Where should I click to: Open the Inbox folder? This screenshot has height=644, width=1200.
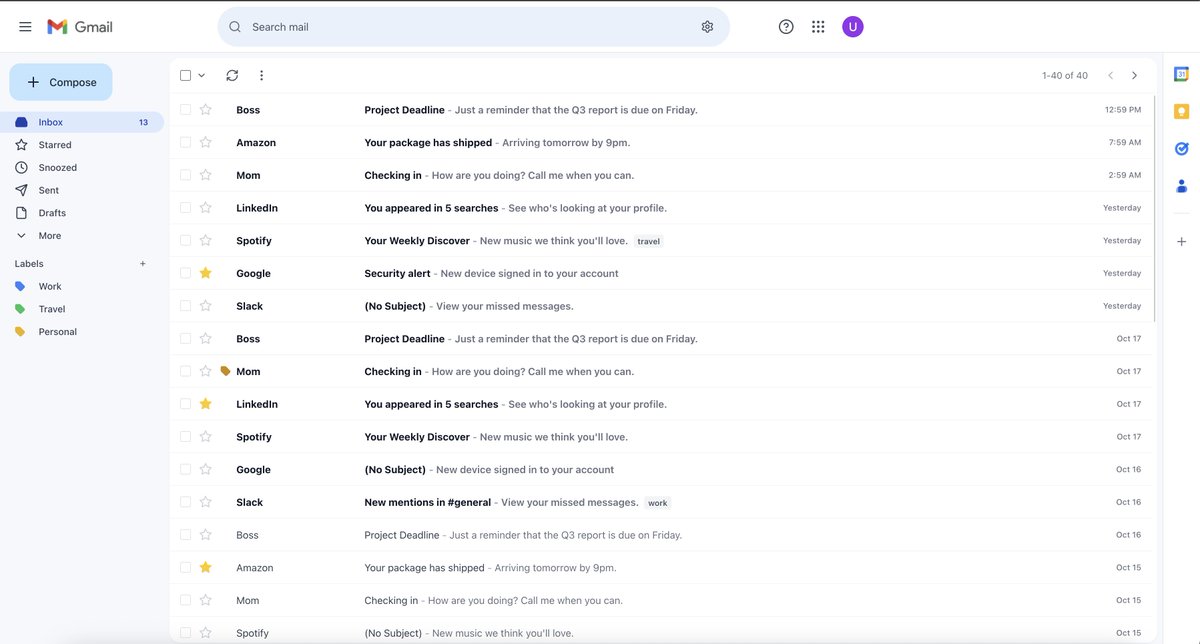point(82,122)
